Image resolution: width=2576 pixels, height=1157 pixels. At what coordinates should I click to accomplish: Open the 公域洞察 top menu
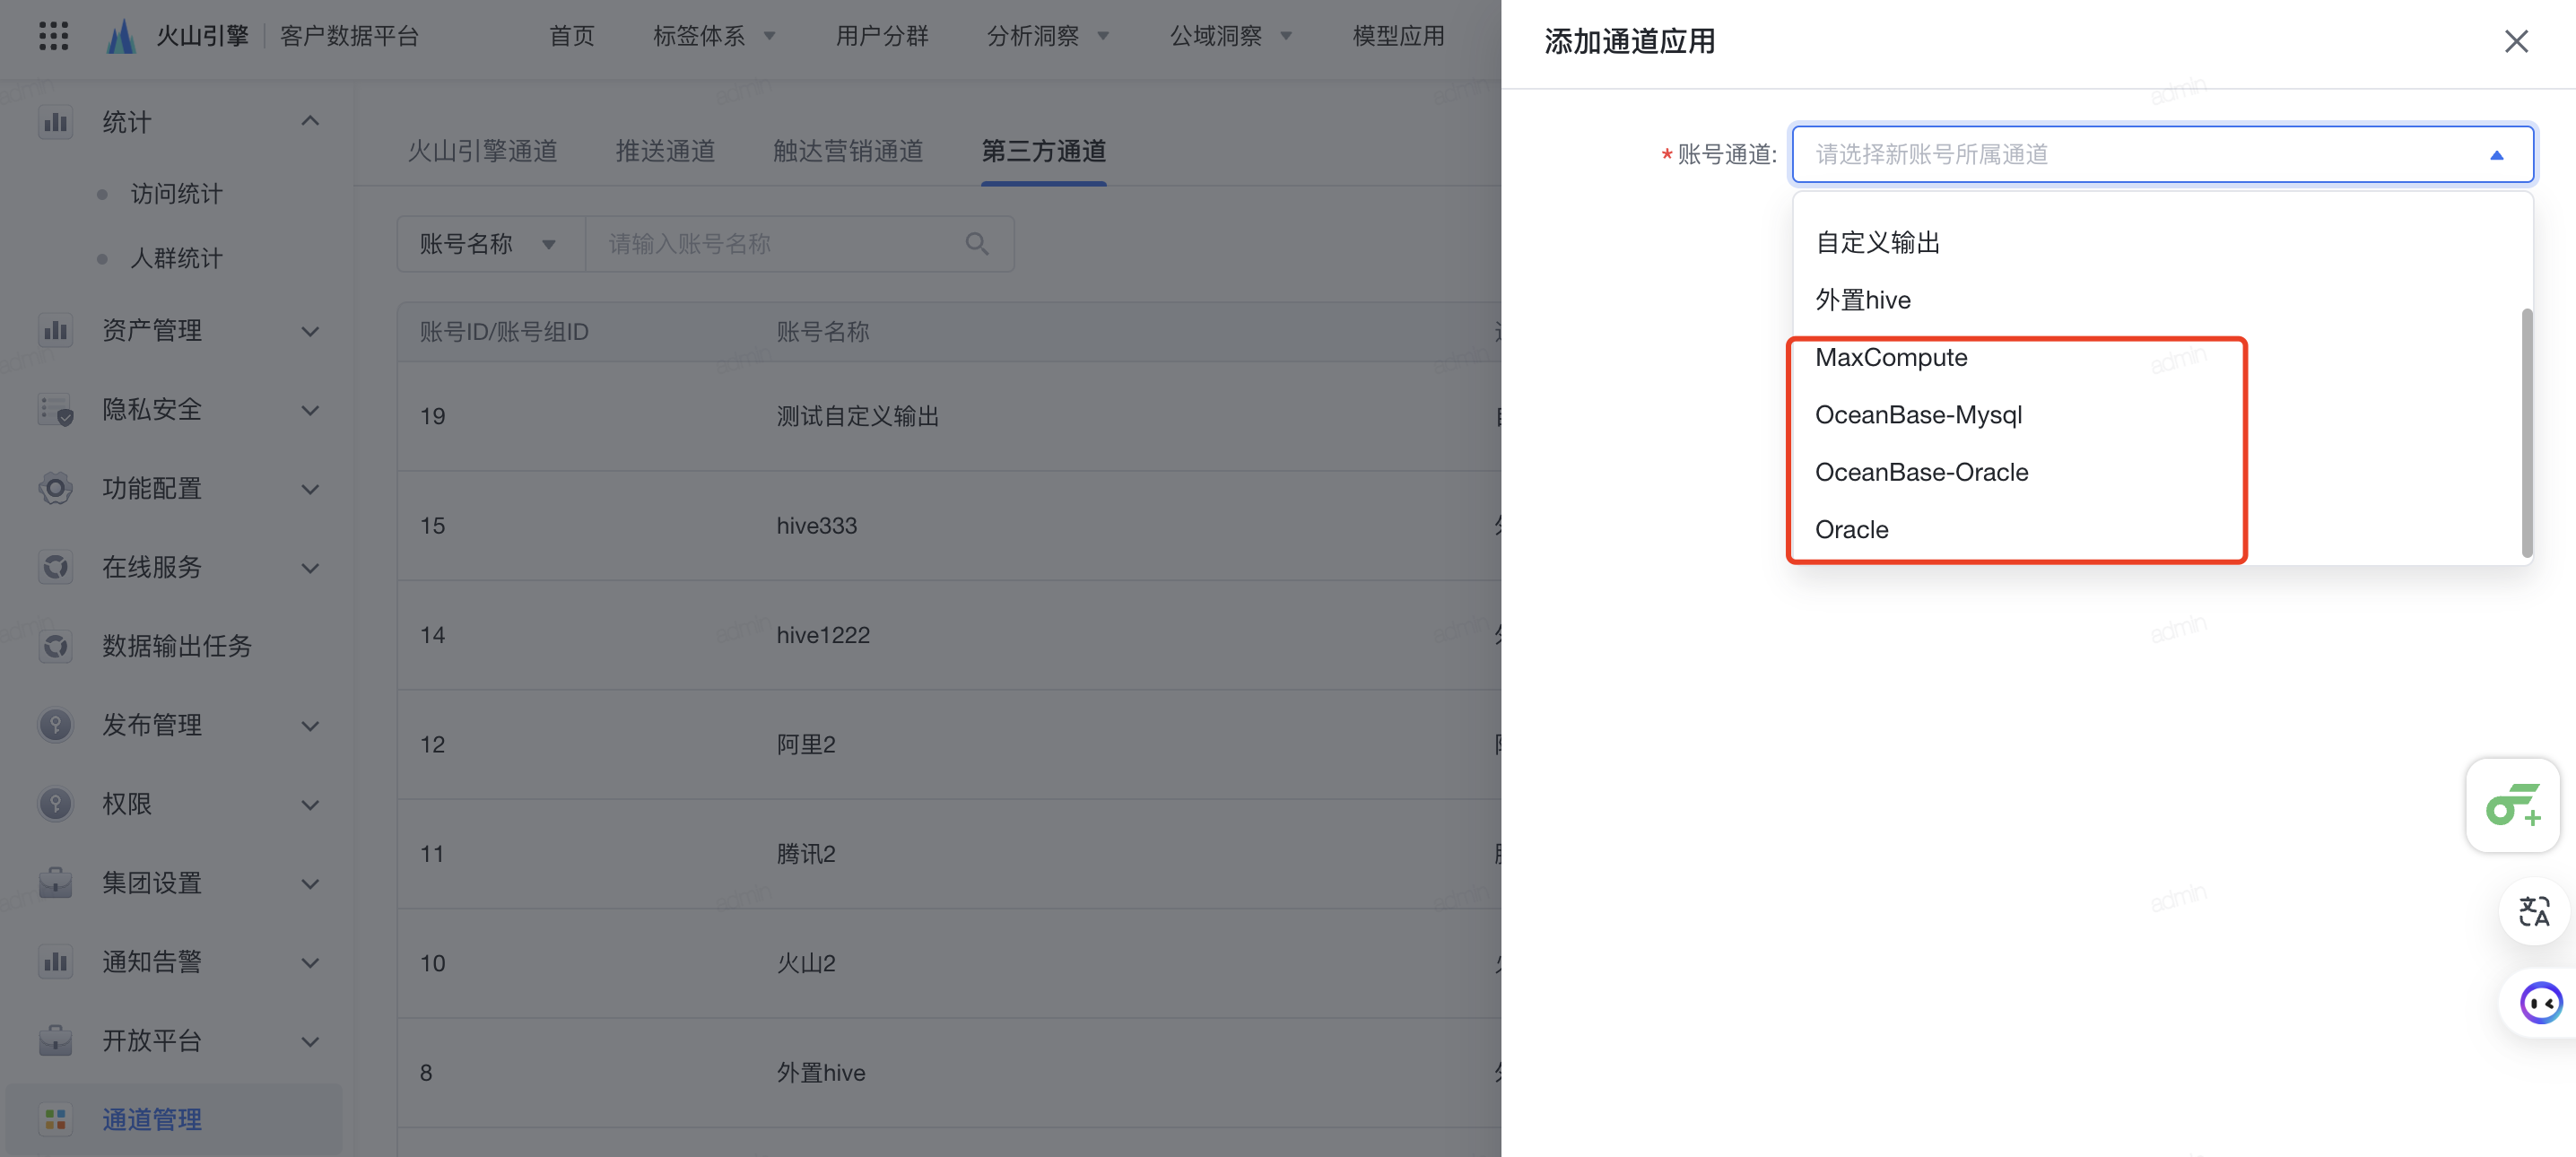point(1230,36)
